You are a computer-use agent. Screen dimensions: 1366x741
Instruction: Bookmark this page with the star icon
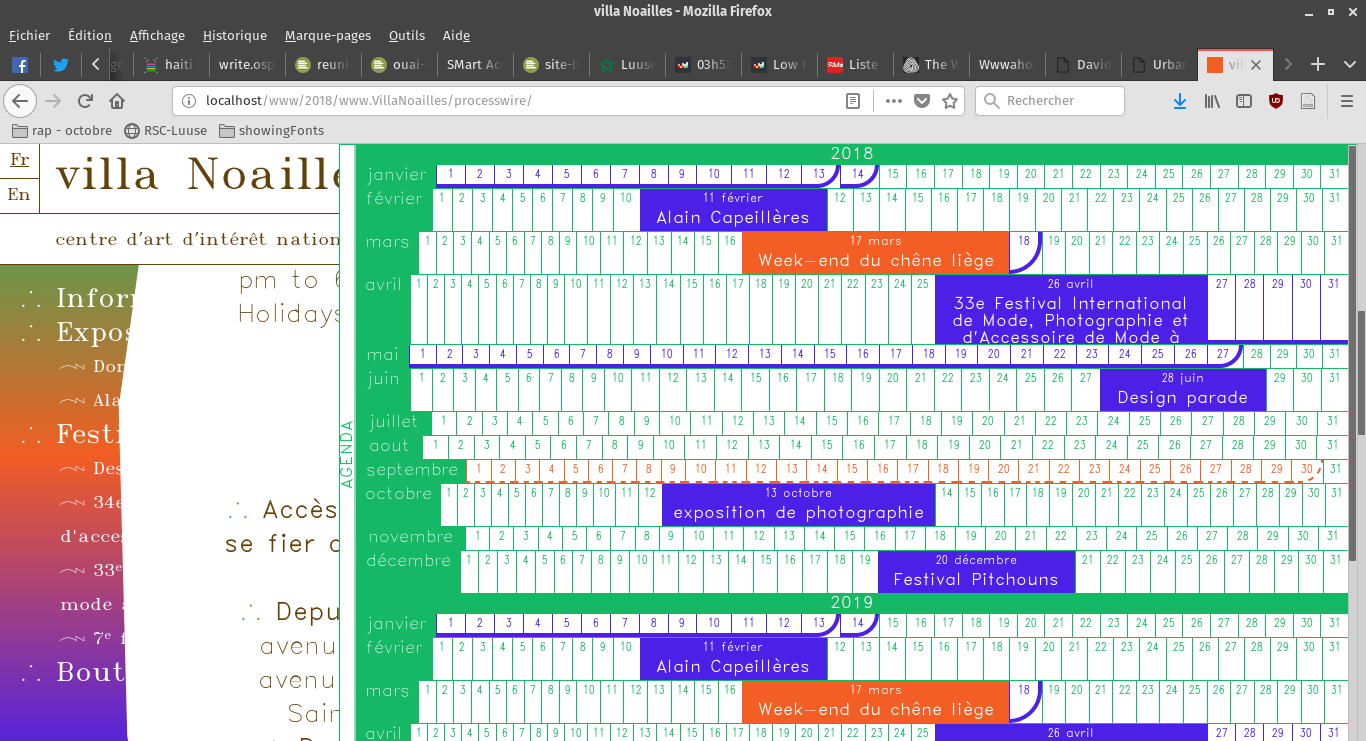click(950, 101)
